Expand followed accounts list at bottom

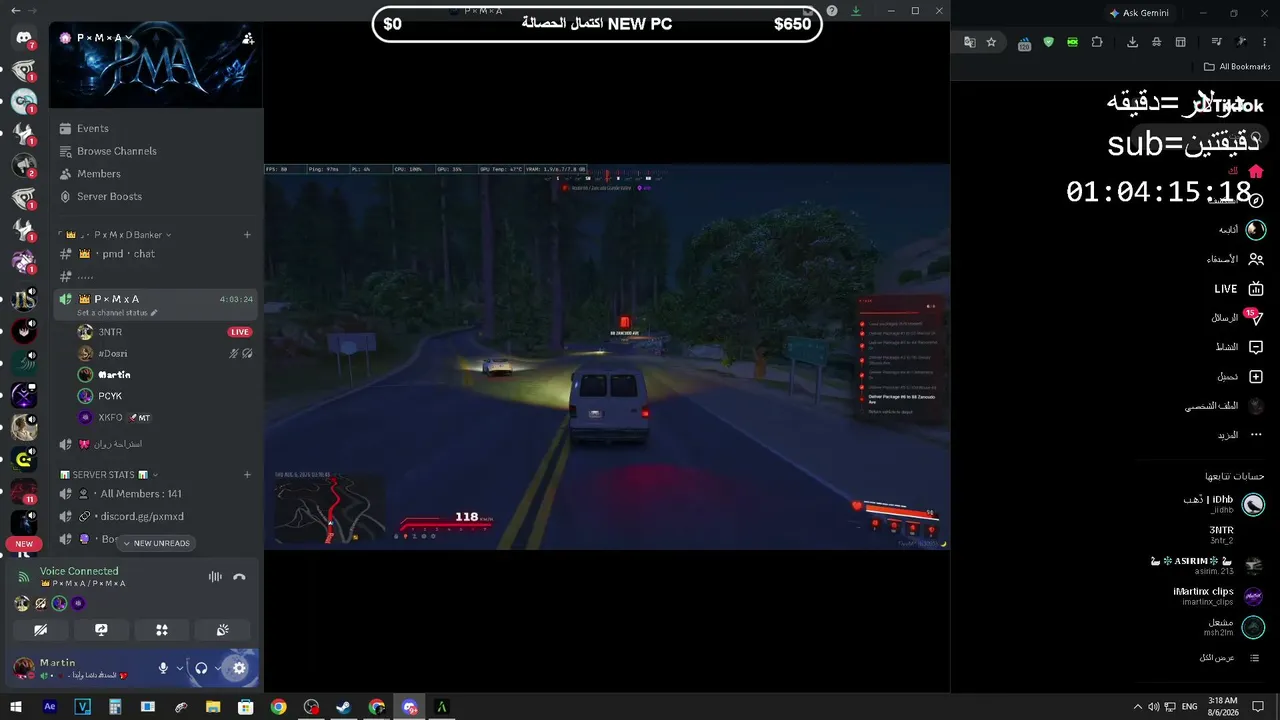click(1229, 658)
